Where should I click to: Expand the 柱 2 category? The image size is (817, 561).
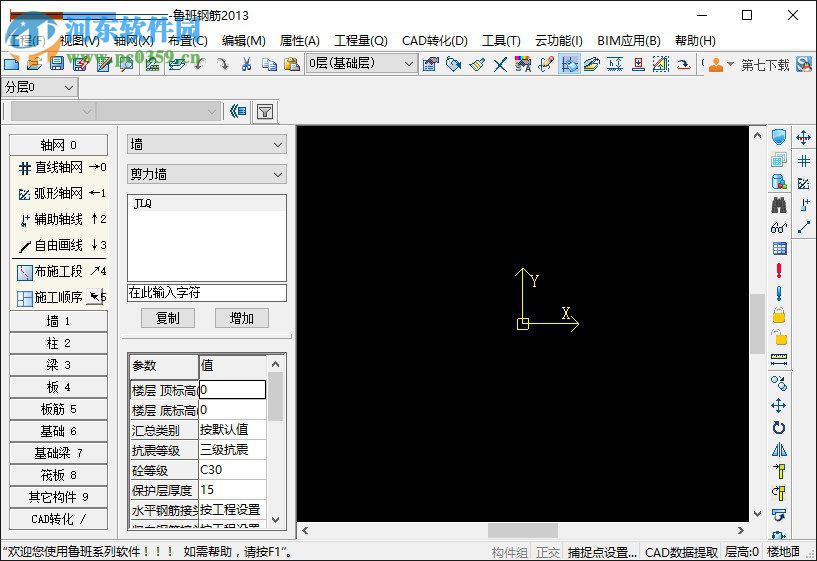point(58,343)
